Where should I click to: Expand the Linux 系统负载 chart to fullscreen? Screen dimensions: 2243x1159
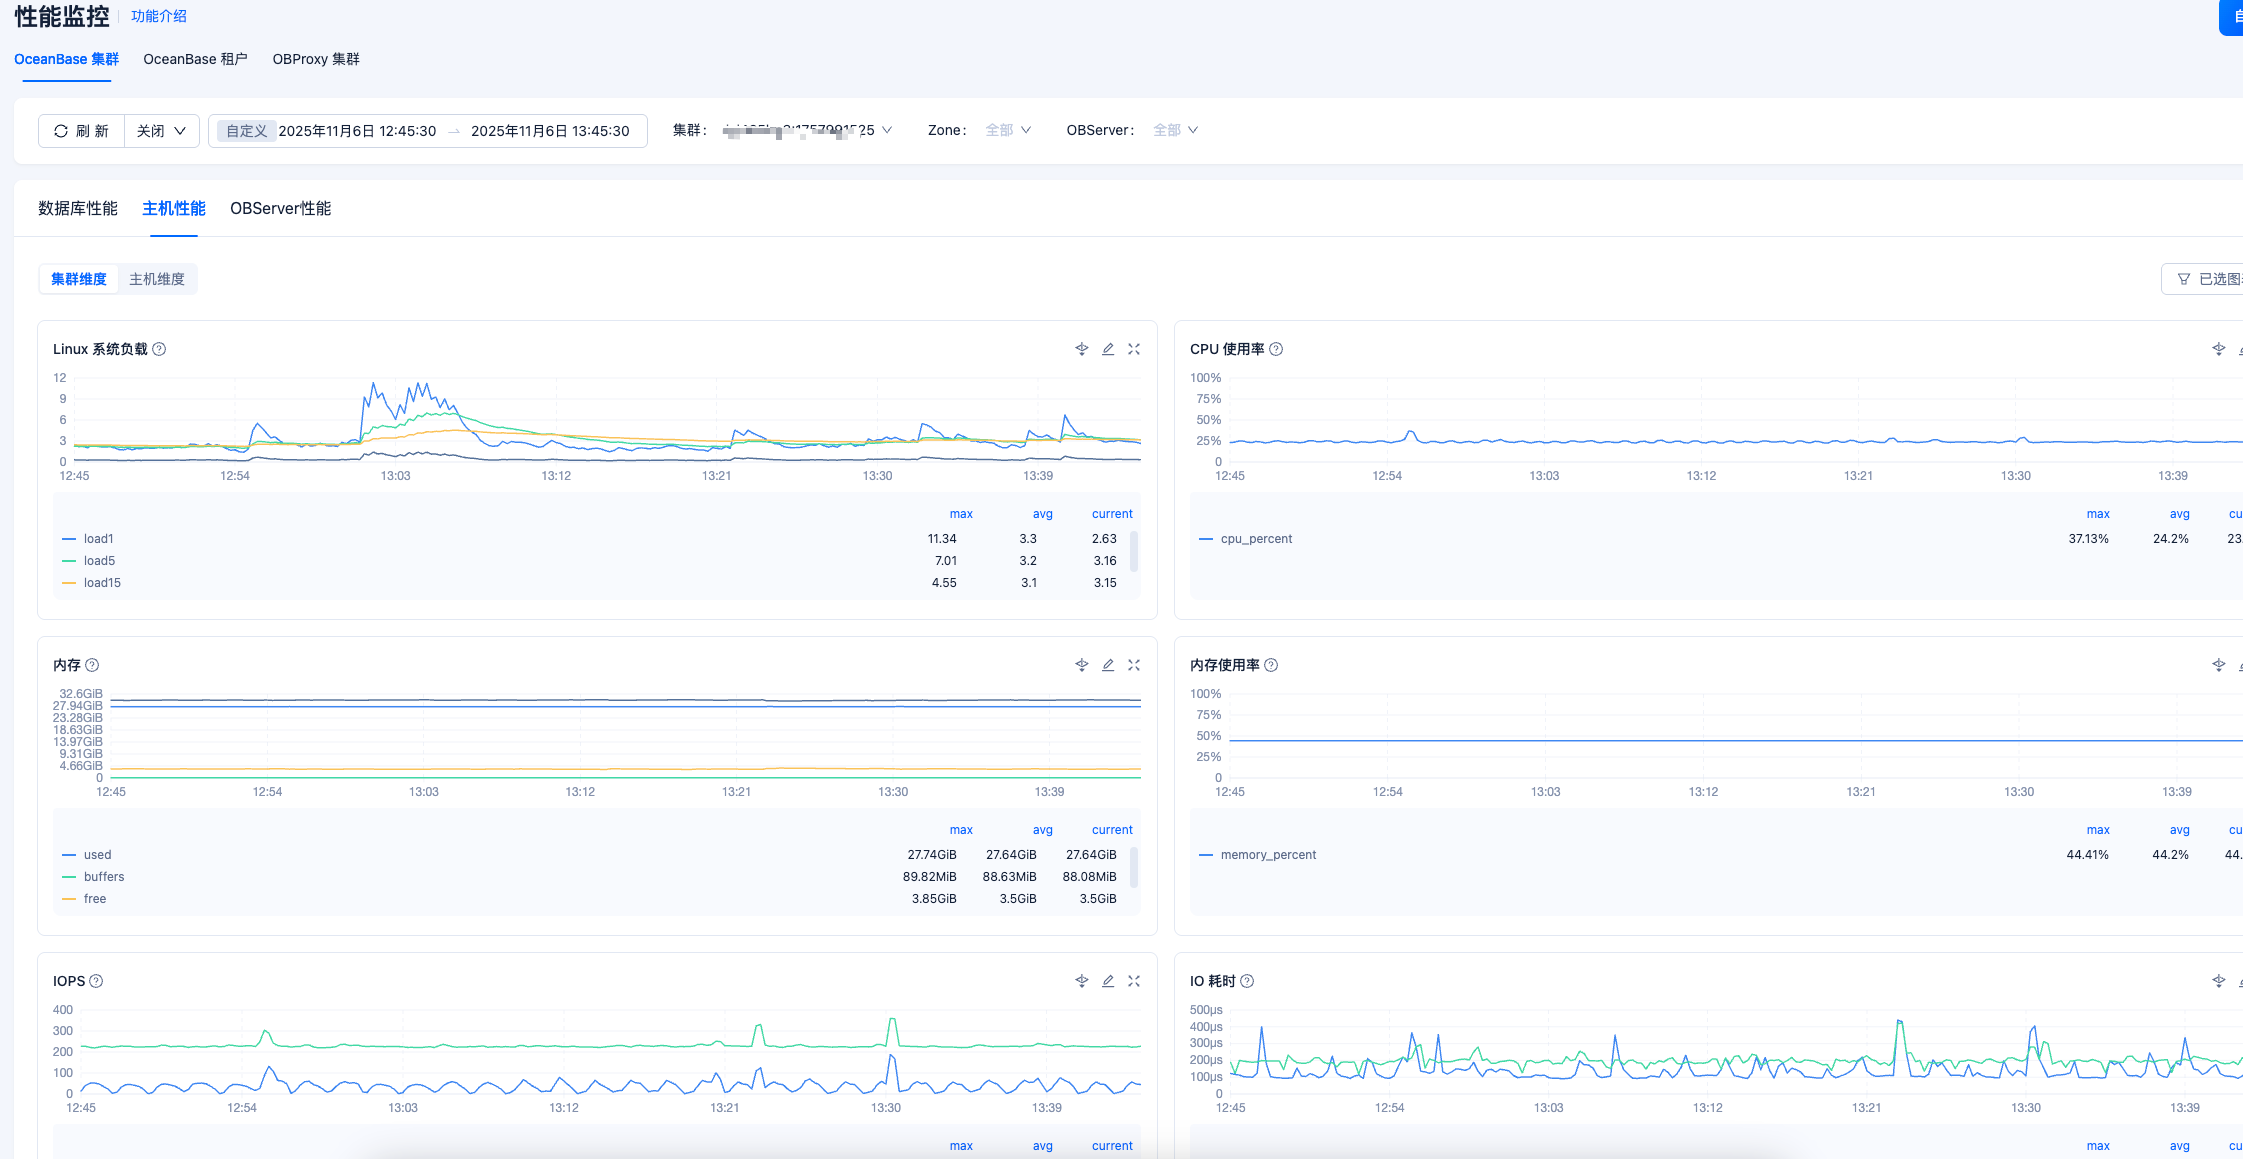[1134, 349]
